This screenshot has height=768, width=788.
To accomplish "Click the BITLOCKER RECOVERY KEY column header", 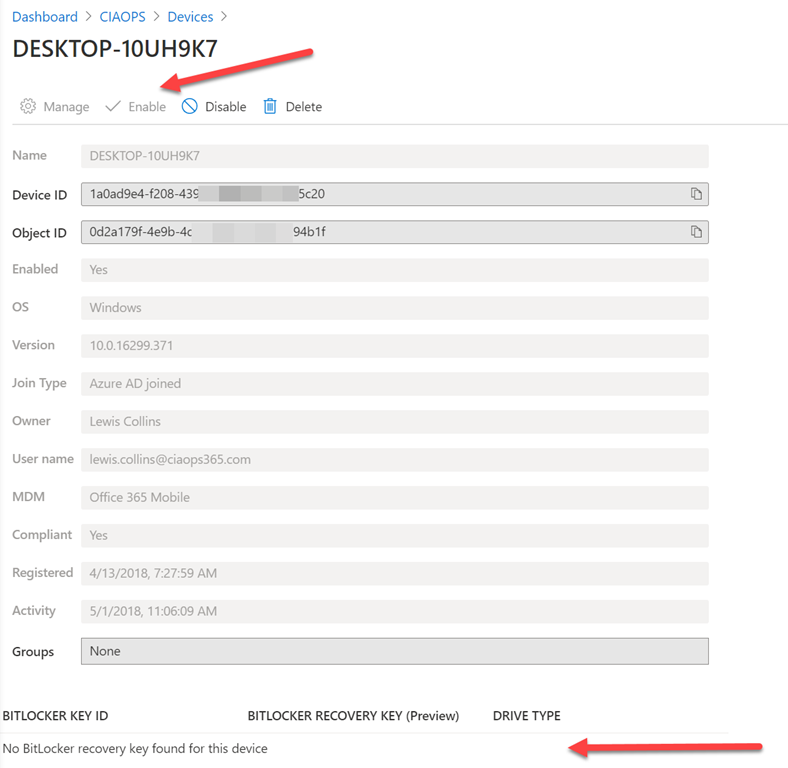I will (353, 716).
